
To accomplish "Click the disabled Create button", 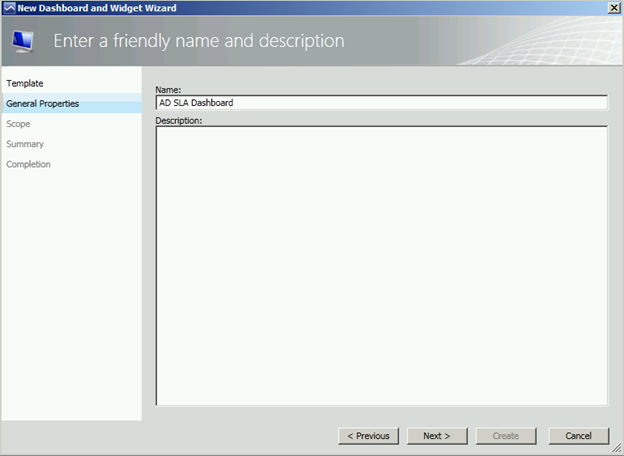I will (x=506, y=436).
